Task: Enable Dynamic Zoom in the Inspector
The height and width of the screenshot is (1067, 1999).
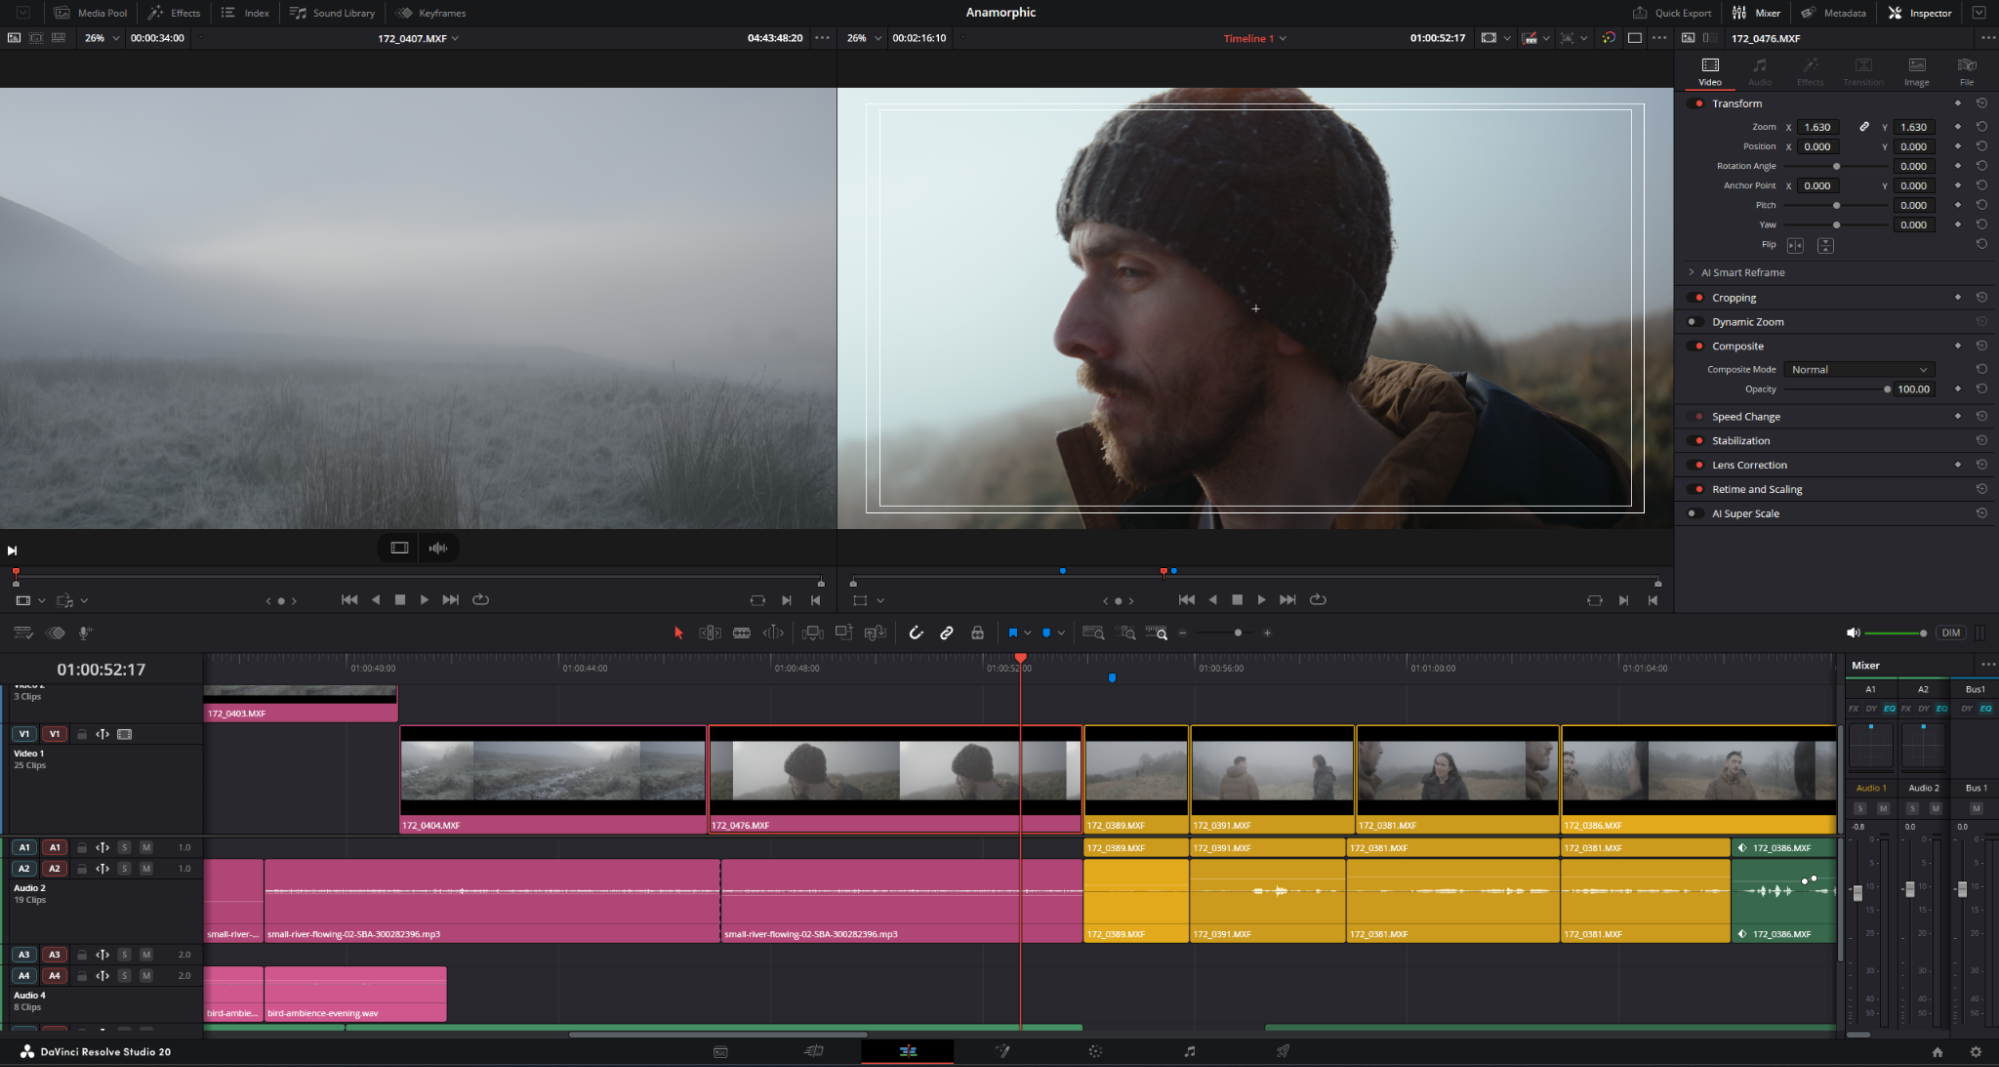Action: point(1694,321)
